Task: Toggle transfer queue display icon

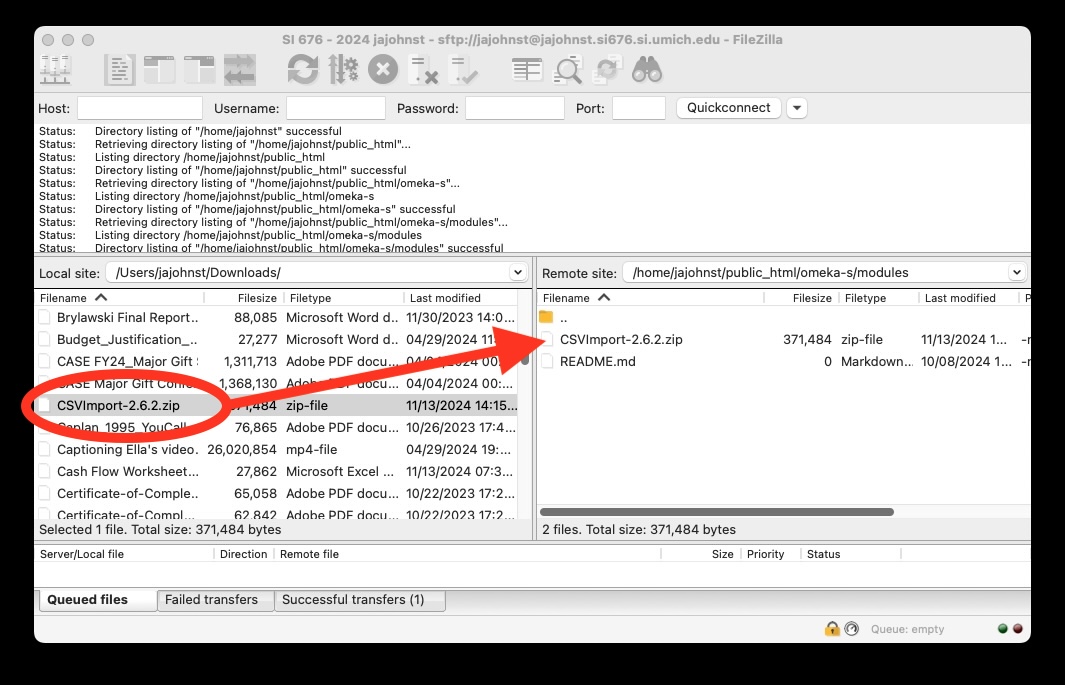Action: point(240,70)
